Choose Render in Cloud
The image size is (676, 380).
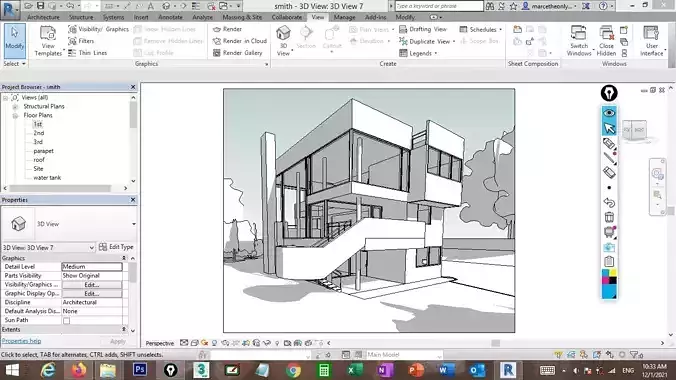(x=240, y=41)
